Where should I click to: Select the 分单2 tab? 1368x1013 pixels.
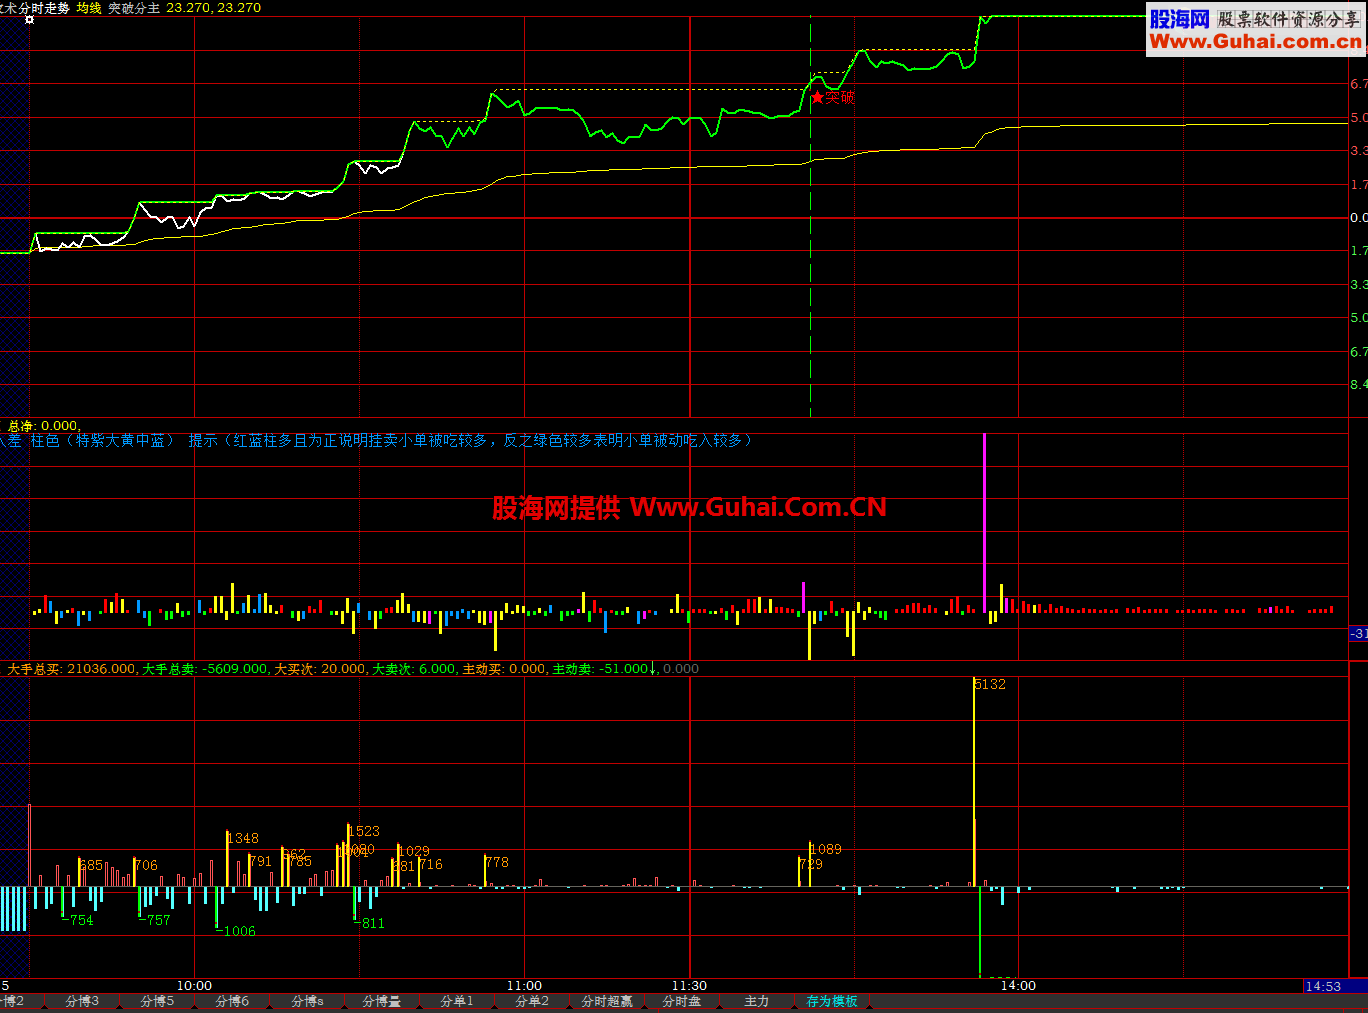click(x=532, y=1001)
